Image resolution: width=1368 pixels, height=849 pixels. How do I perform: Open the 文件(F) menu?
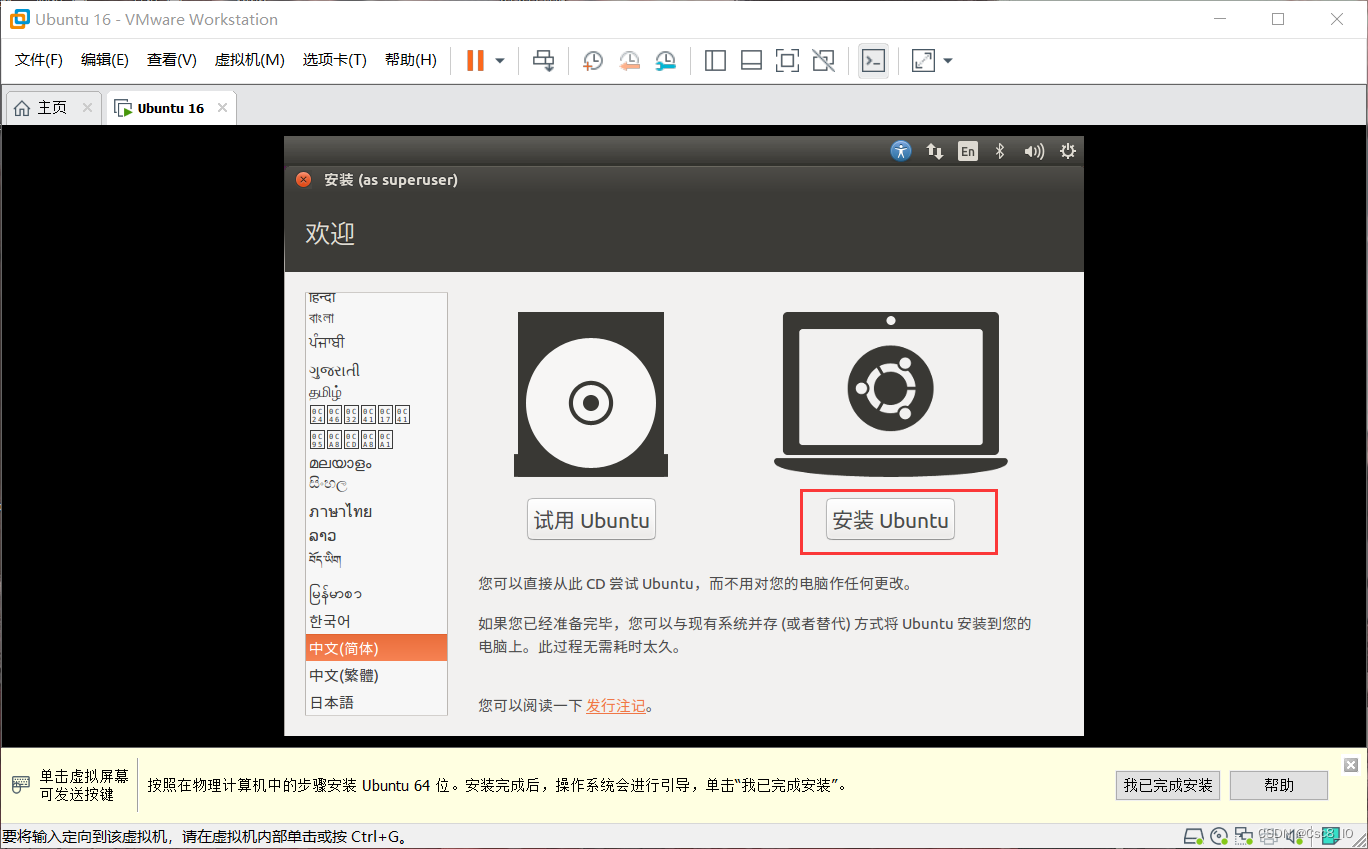(x=39, y=60)
